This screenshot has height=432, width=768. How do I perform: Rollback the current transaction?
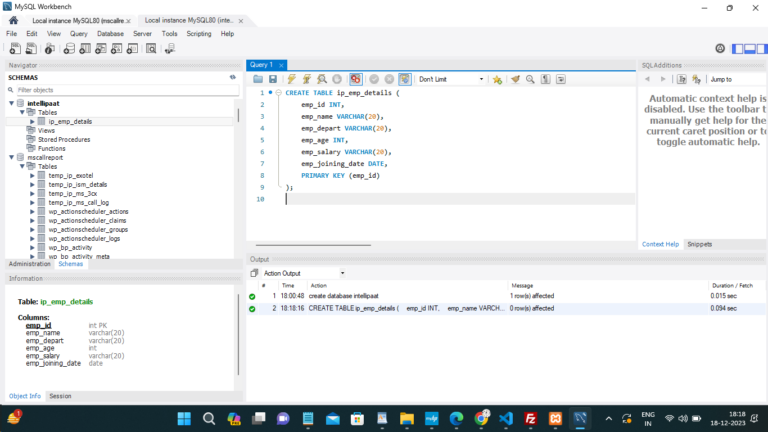(389, 79)
